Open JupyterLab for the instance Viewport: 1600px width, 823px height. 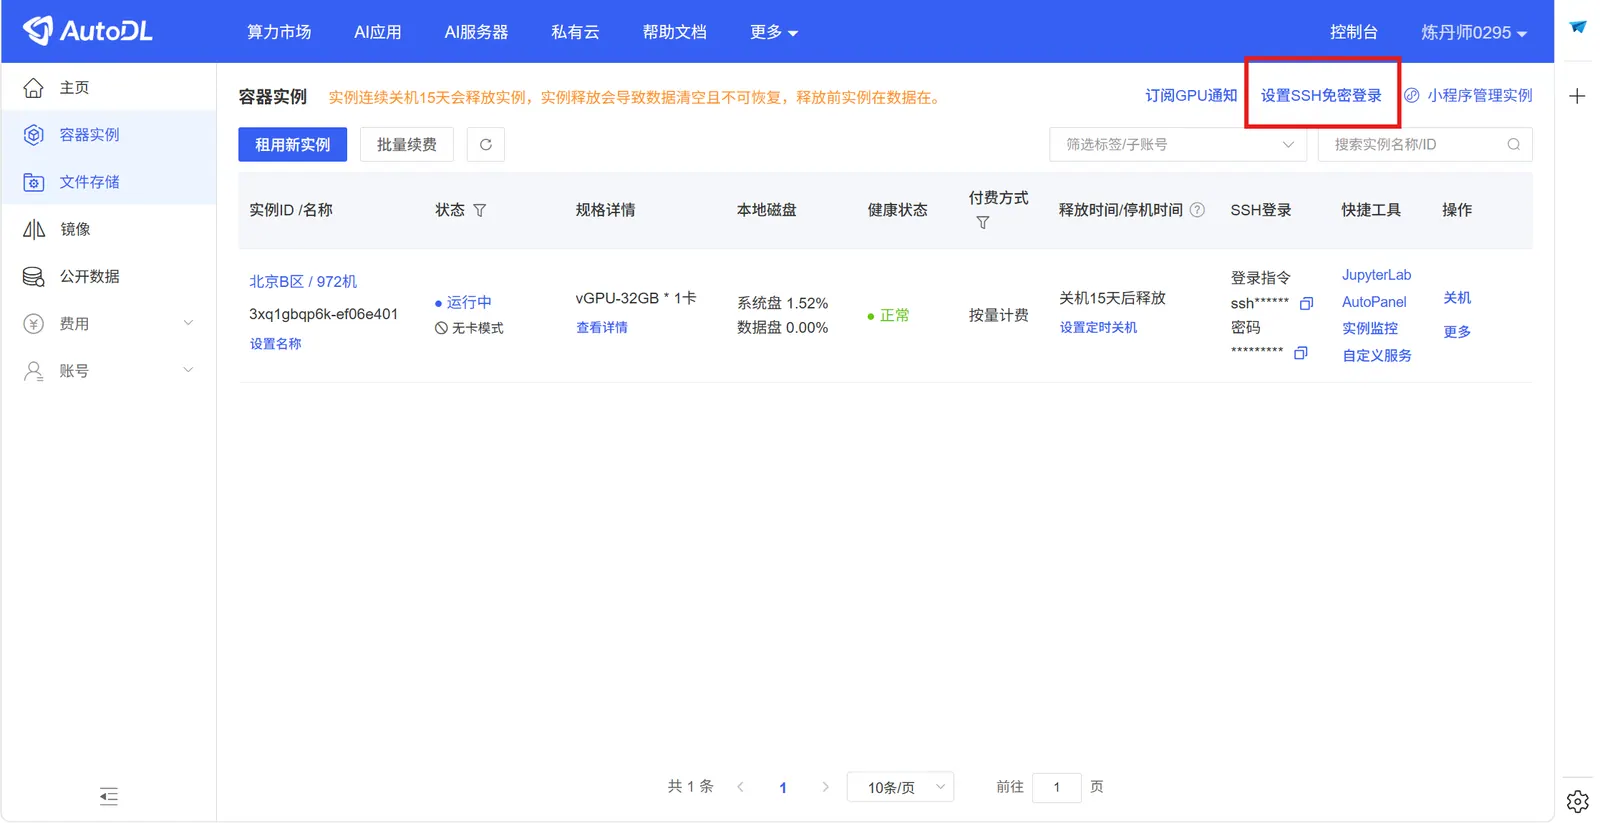(x=1376, y=275)
